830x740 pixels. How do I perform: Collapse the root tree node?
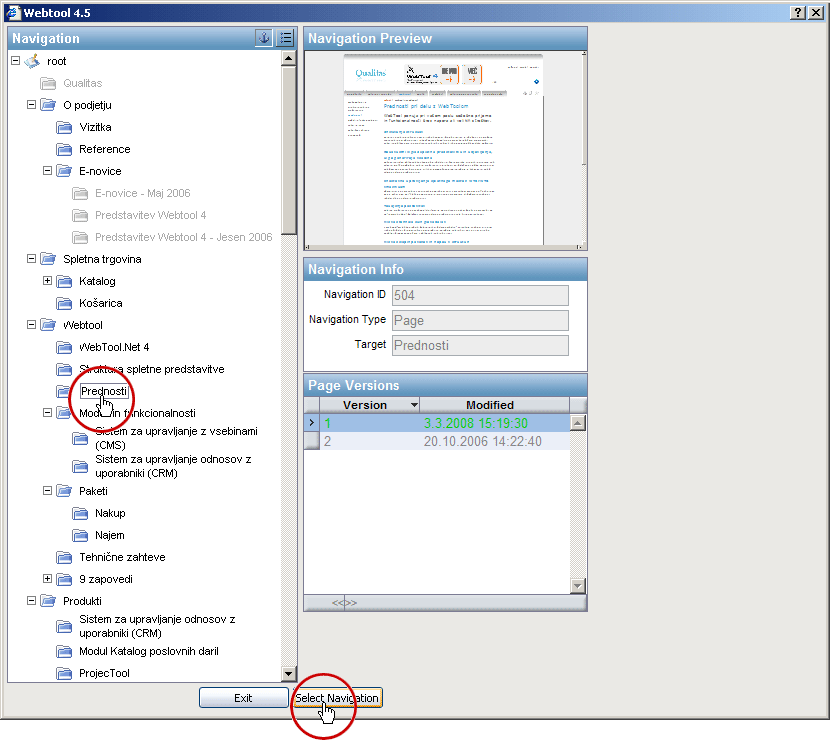click(x=15, y=62)
